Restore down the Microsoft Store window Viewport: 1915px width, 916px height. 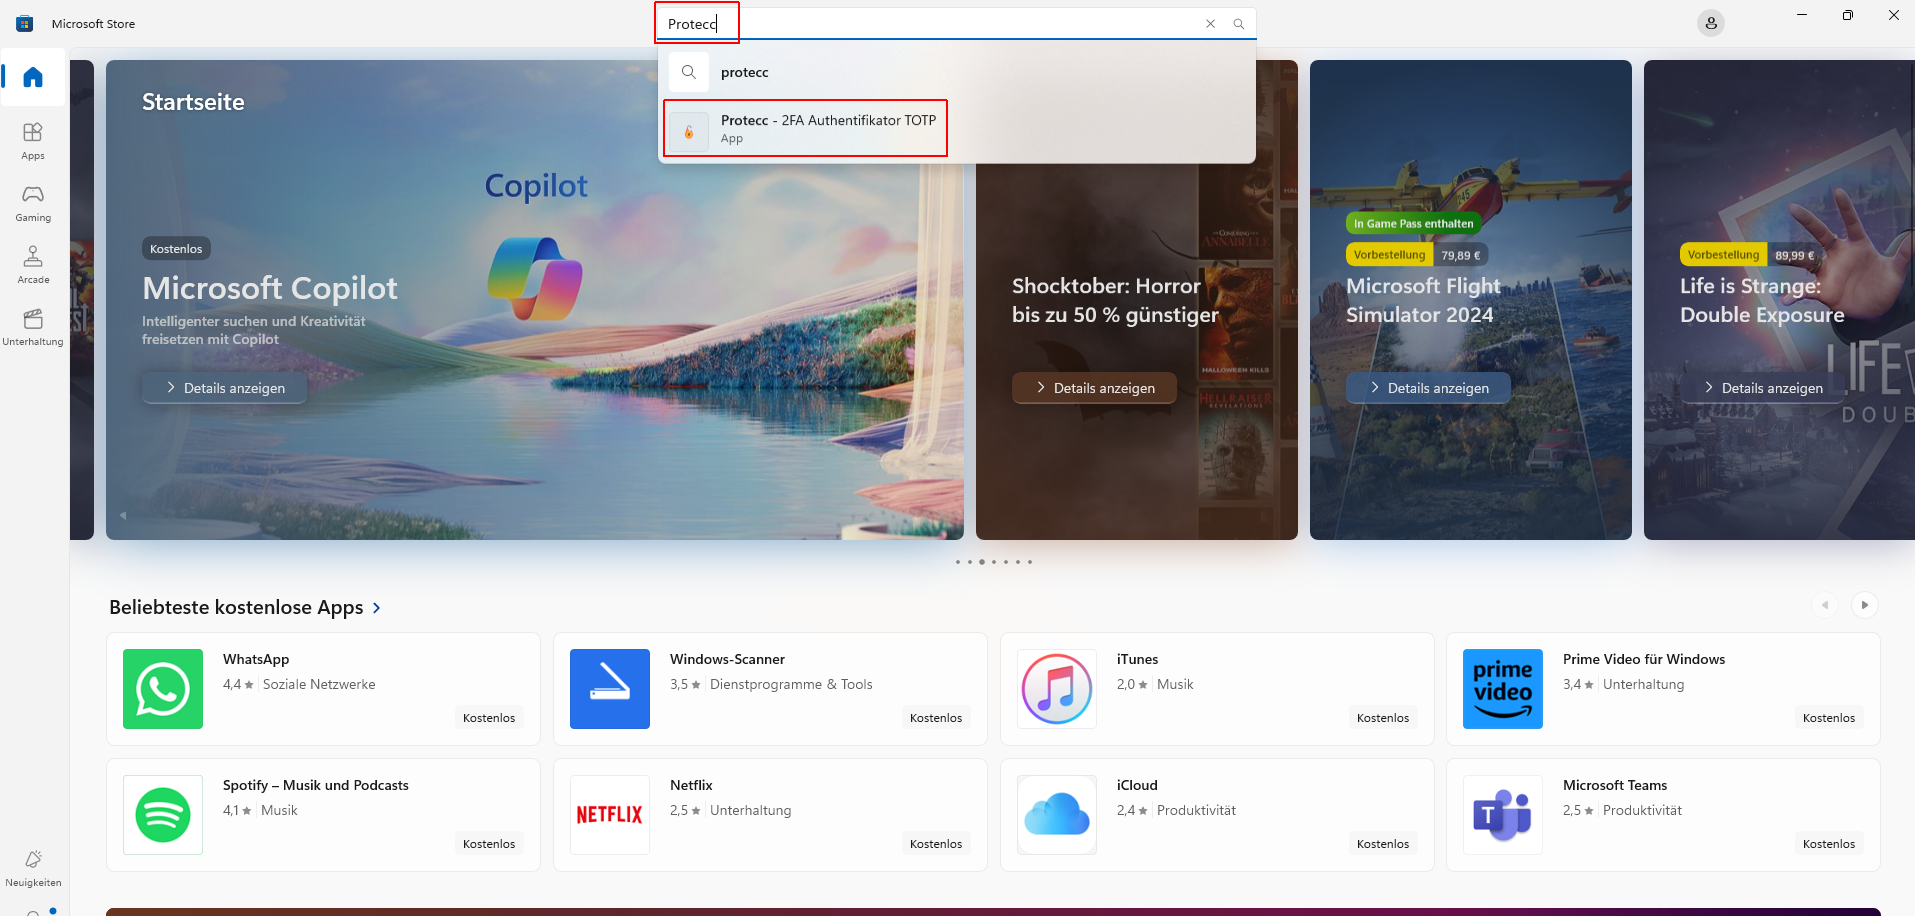(1848, 15)
